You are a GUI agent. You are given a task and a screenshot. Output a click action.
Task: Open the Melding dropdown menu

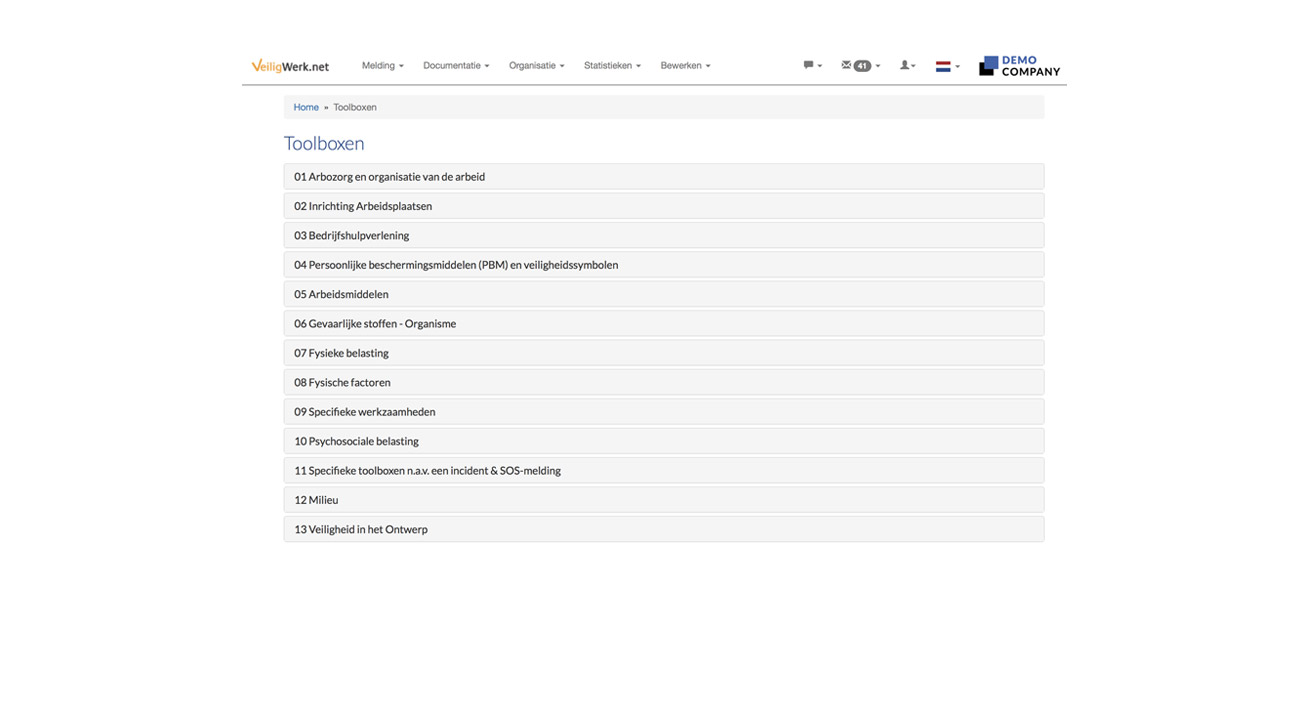[382, 66]
